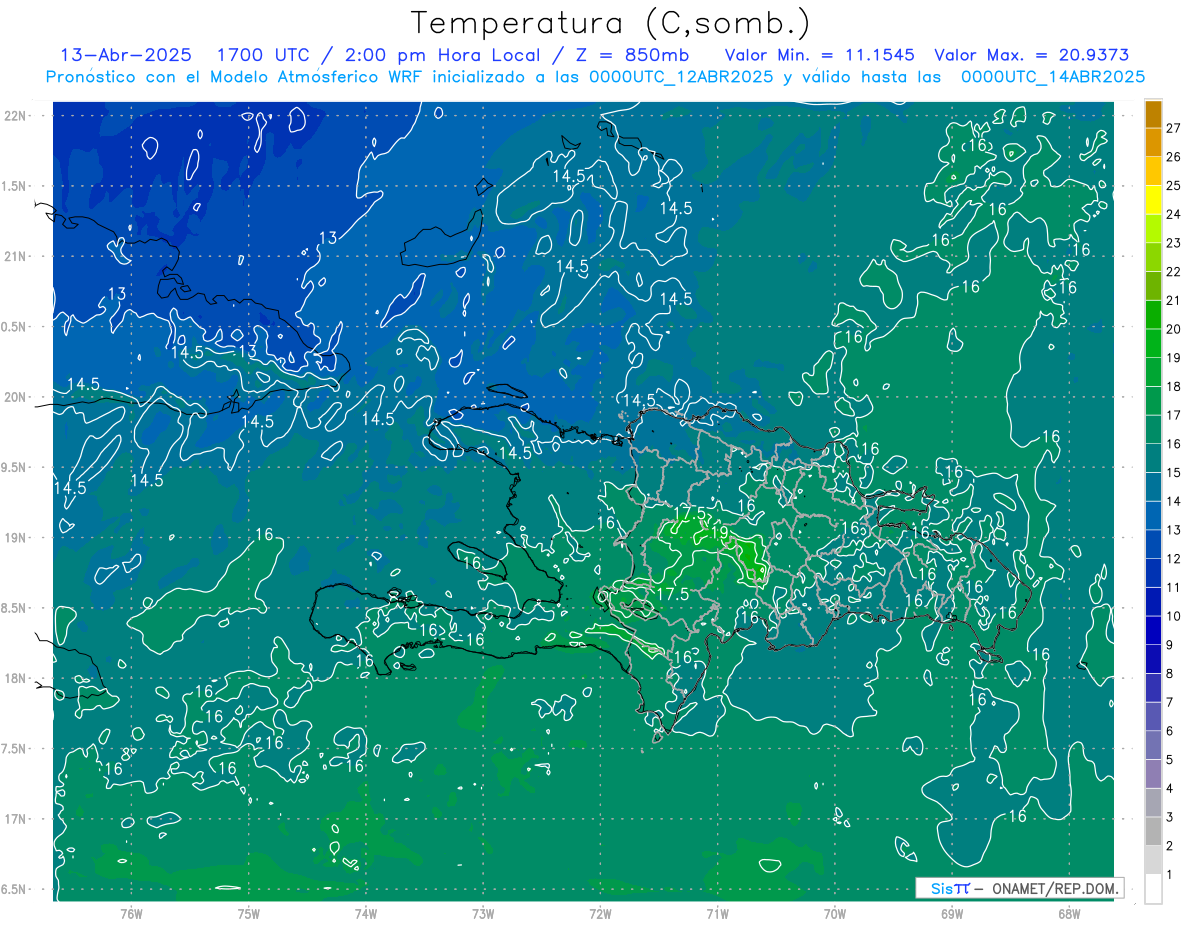Click the 5 label on the color scale
The width and height of the screenshot is (1200, 927).
click(x=1171, y=760)
